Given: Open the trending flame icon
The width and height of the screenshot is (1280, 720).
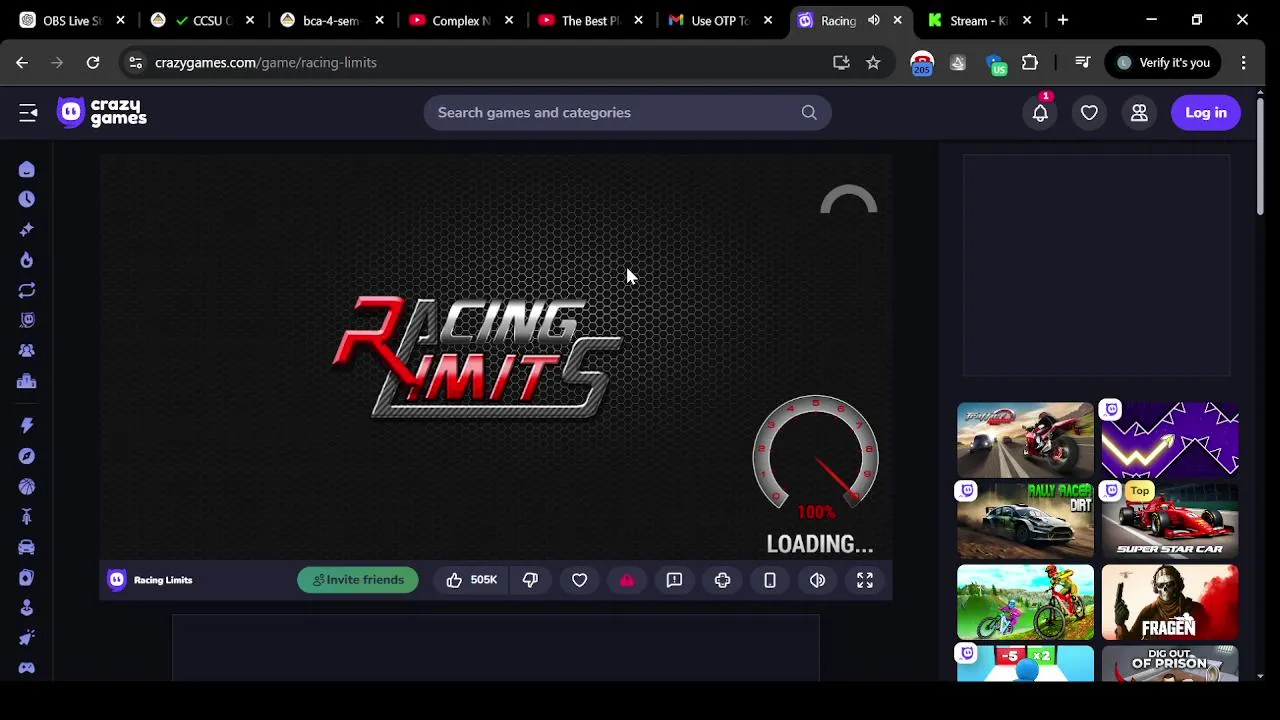Looking at the screenshot, I should 27,260.
